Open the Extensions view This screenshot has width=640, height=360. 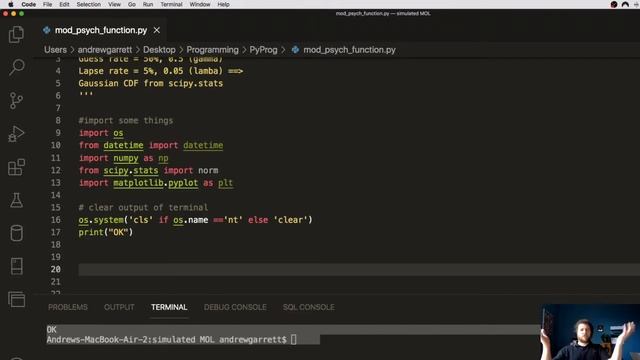pyautogui.click(x=16, y=167)
